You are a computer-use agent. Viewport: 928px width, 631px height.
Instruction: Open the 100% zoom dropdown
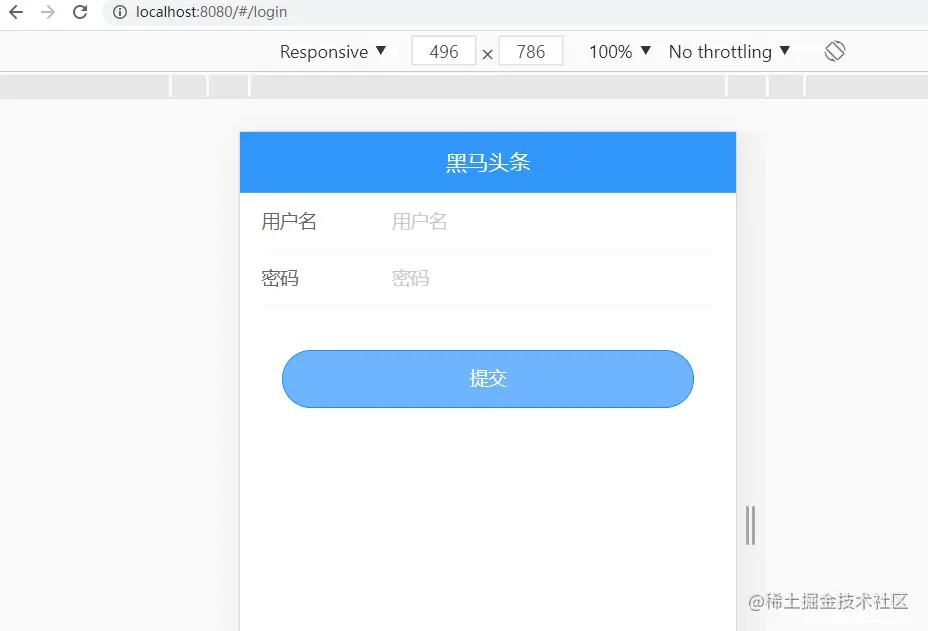click(x=620, y=51)
